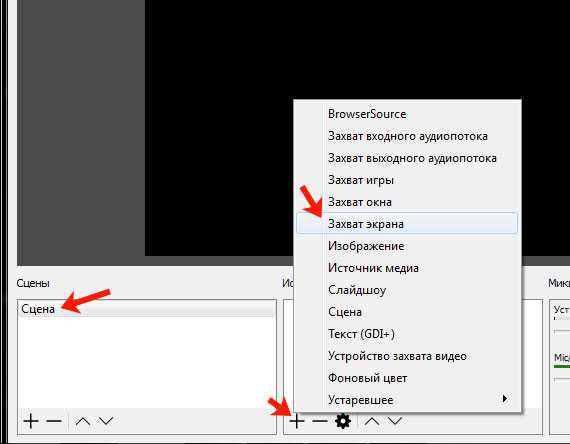Add a new scene with plus icon
Screen dimensions: 570x444
pos(31,421)
